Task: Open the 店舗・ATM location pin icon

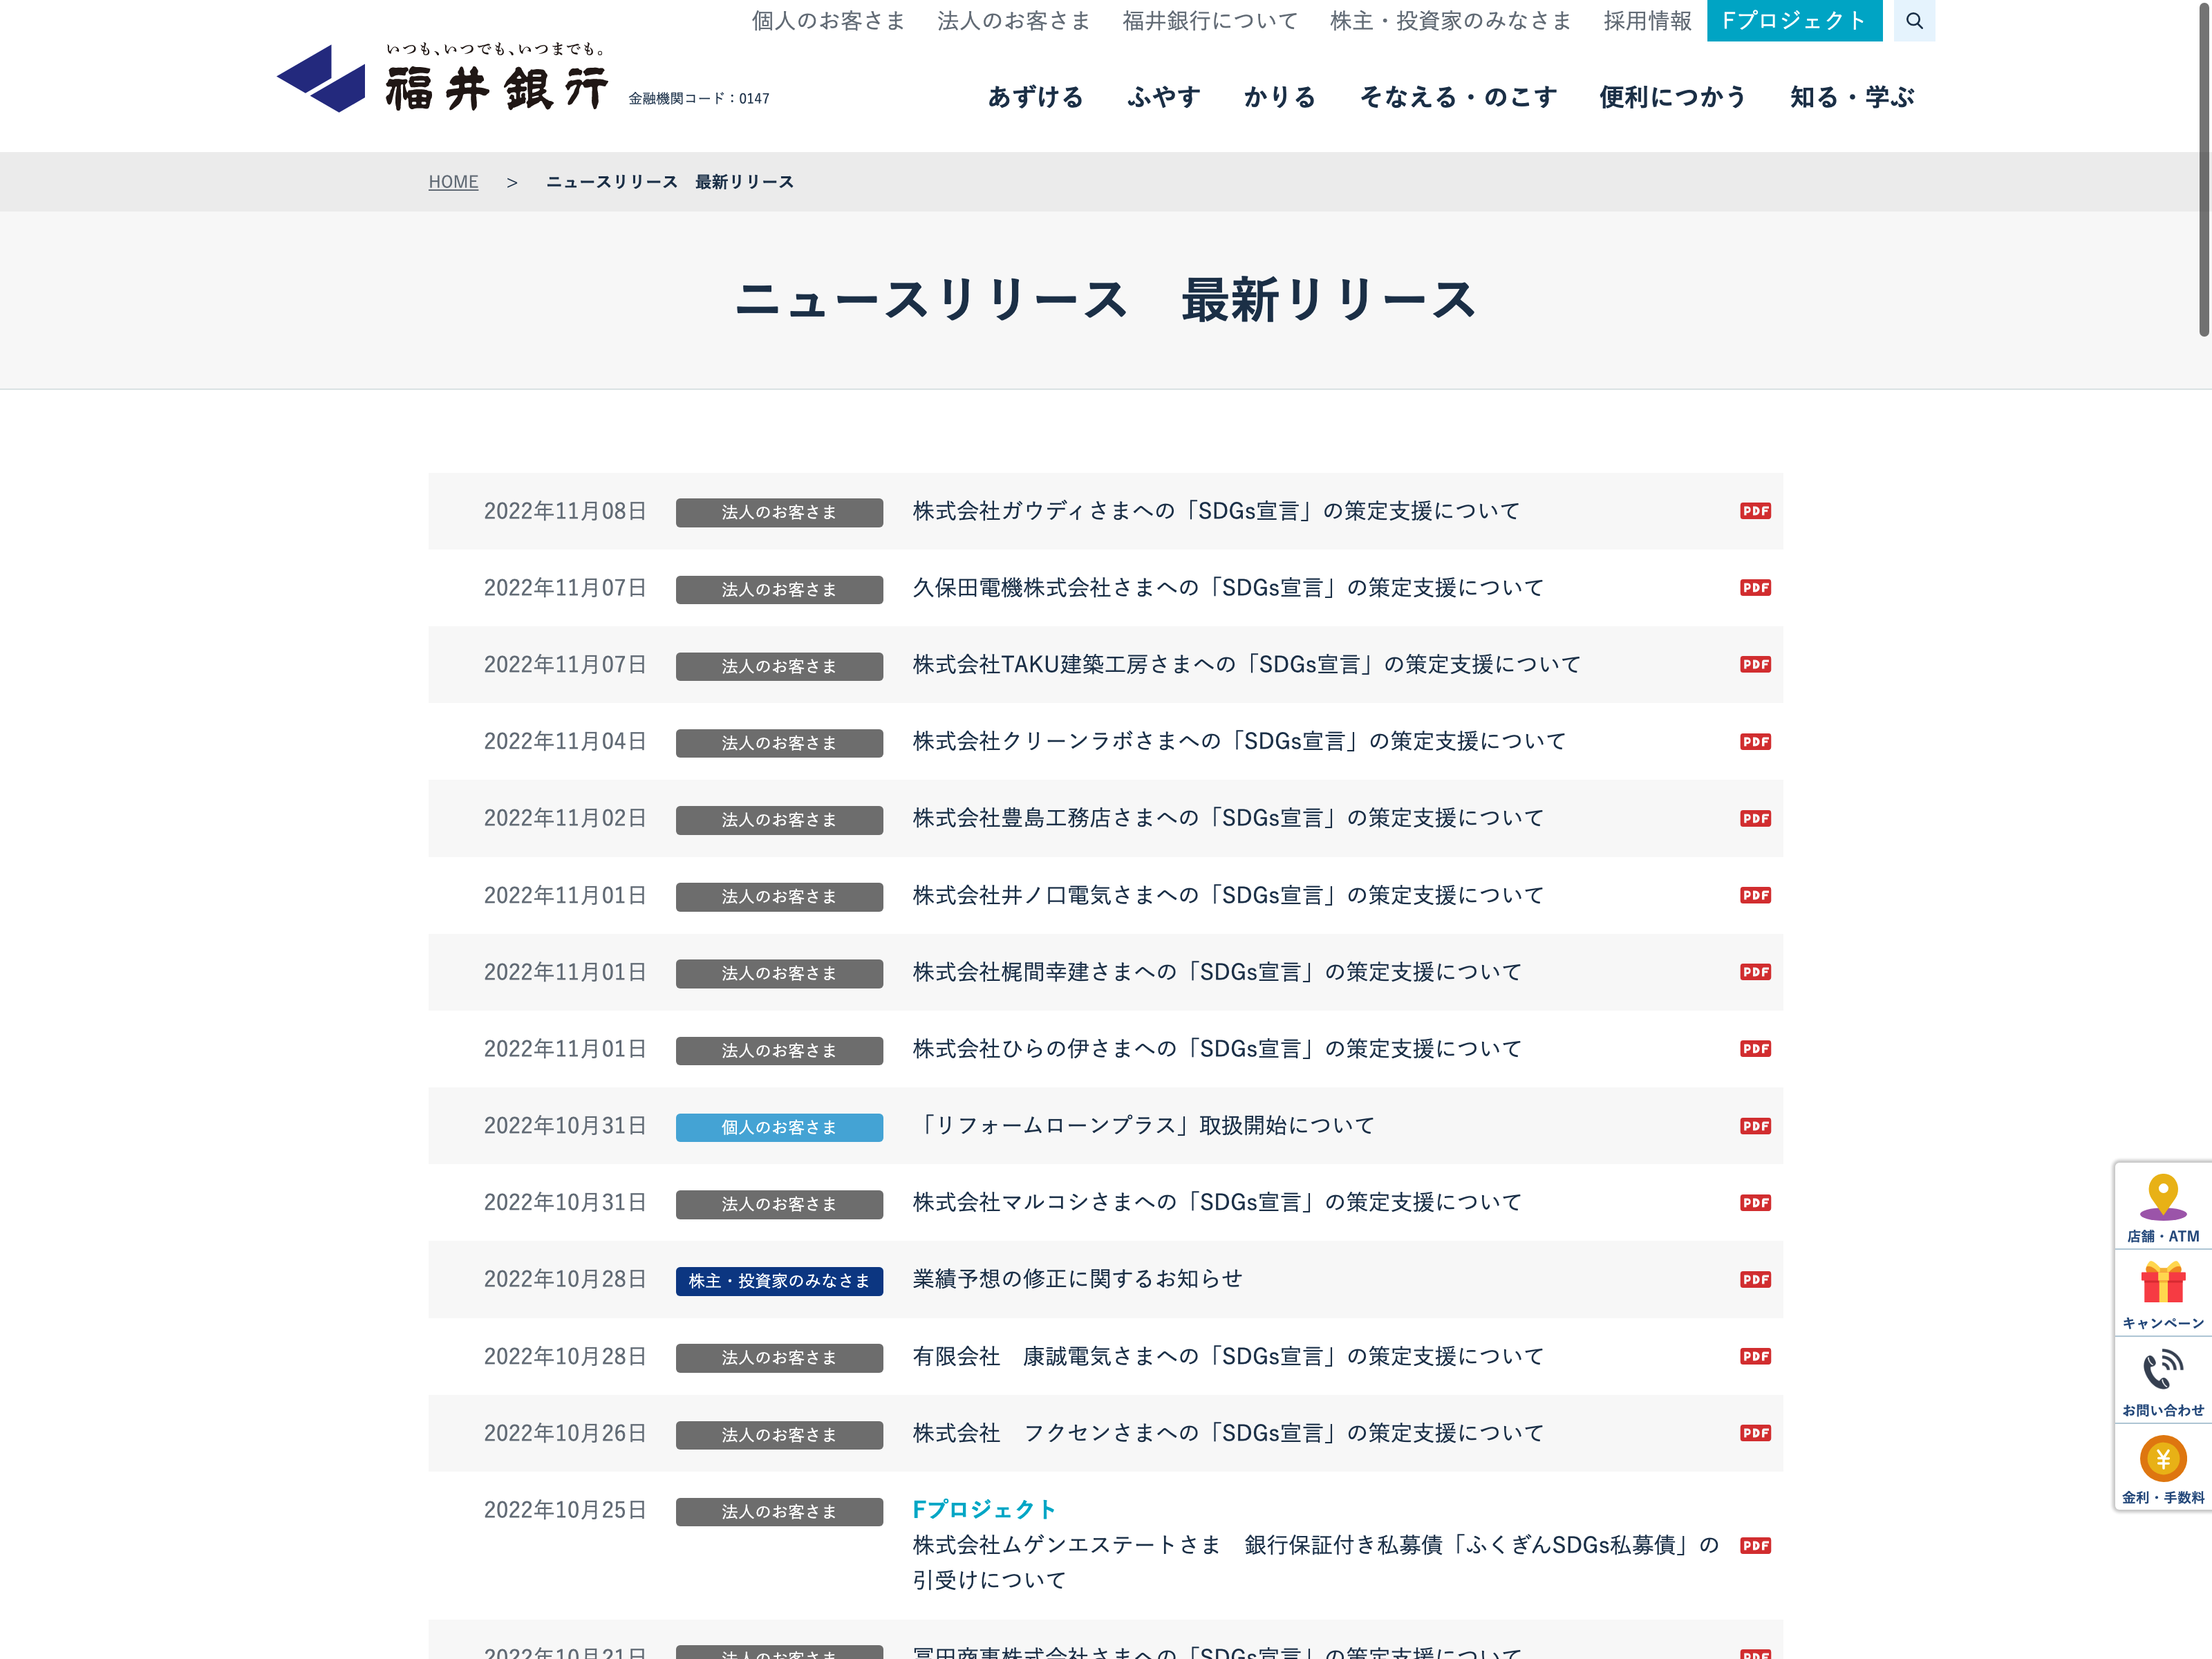Action: [x=2162, y=1197]
